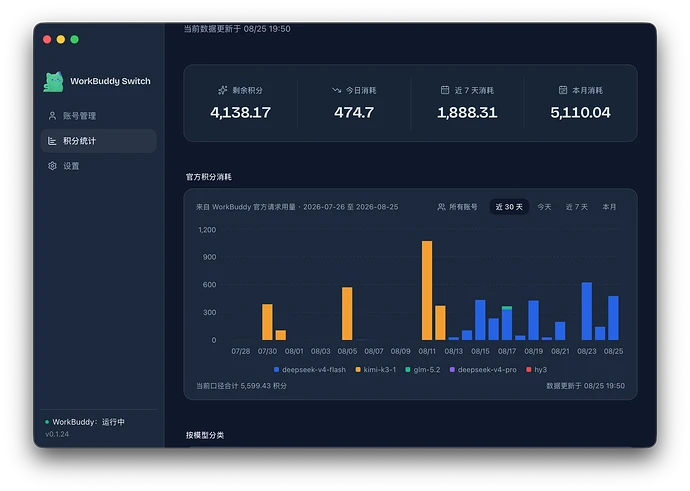
Task: Click the 1,200 y-axis label
Action: 207,230
